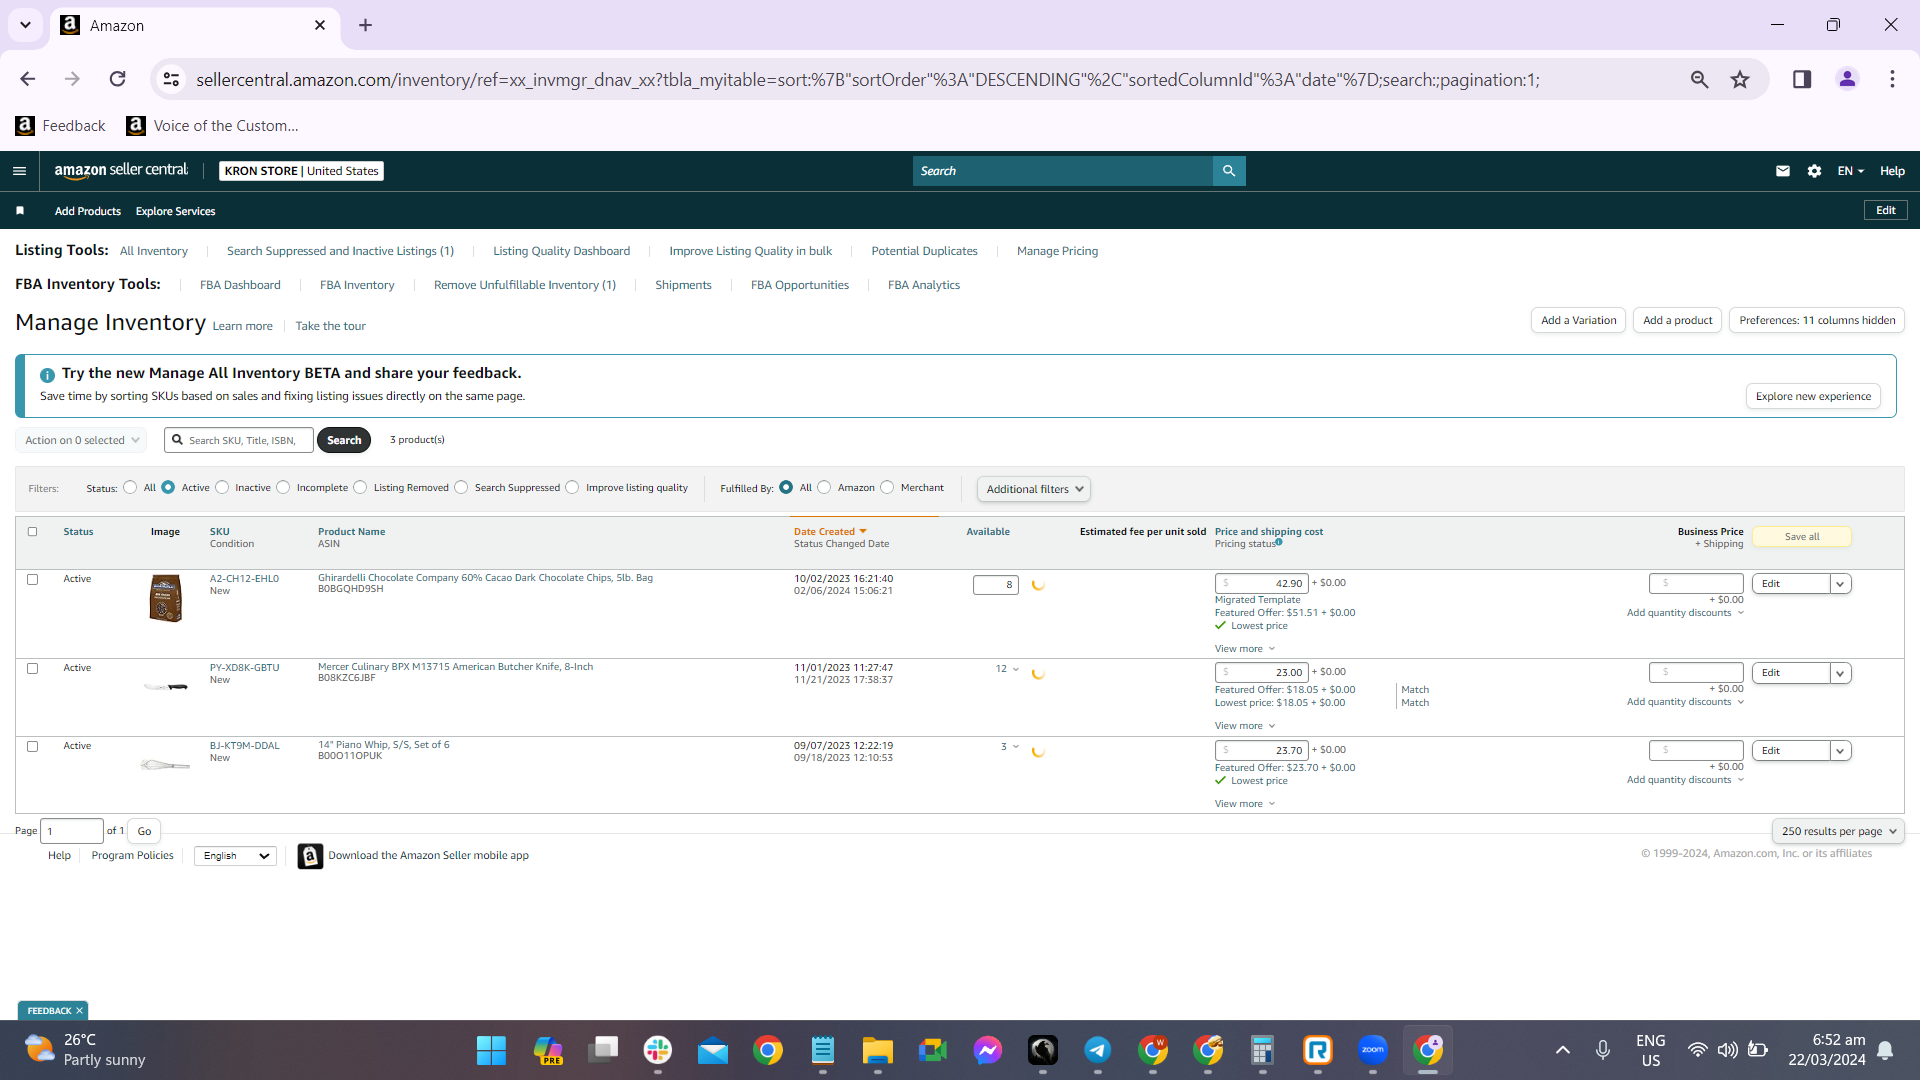Open Slack from the taskbar
Image resolution: width=1920 pixels, height=1080 pixels.
(658, 1050)
